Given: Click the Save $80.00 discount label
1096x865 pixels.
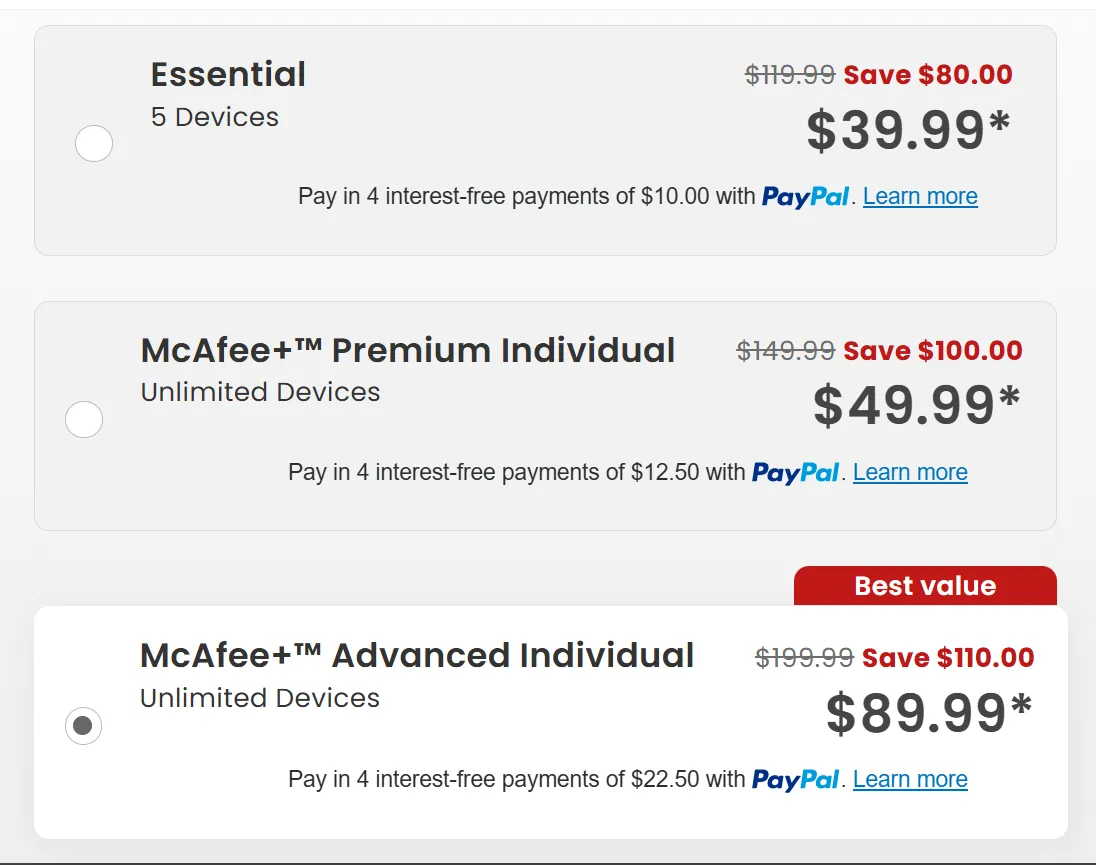Looking at the screenshot, I should pos(928,75).
